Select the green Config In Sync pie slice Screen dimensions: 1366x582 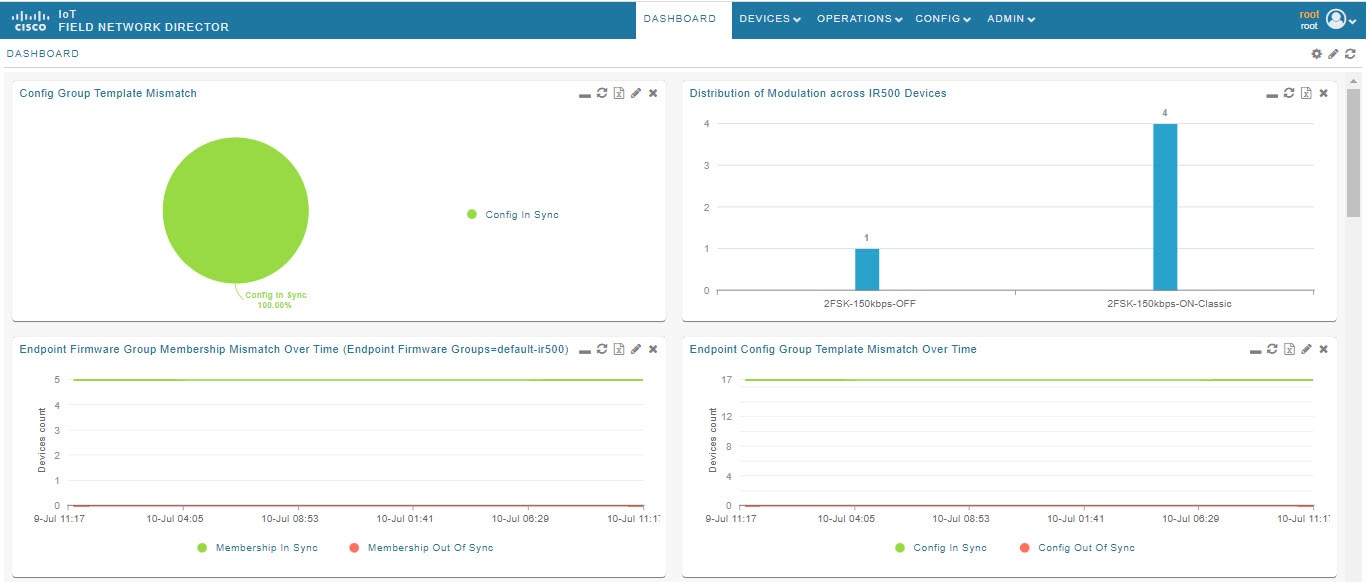[x=236, y=210]
